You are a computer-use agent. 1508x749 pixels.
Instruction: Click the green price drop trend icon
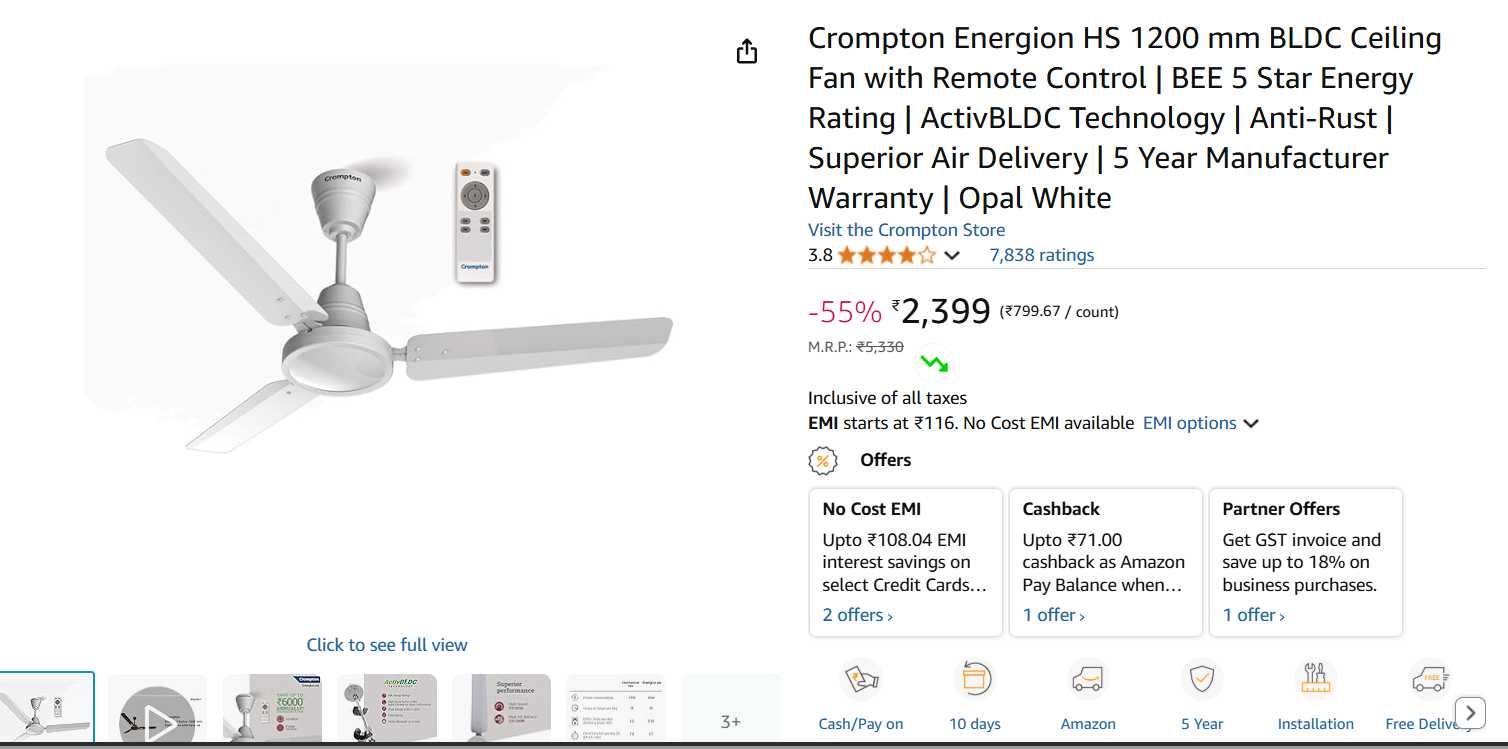[x=934, y=362]
